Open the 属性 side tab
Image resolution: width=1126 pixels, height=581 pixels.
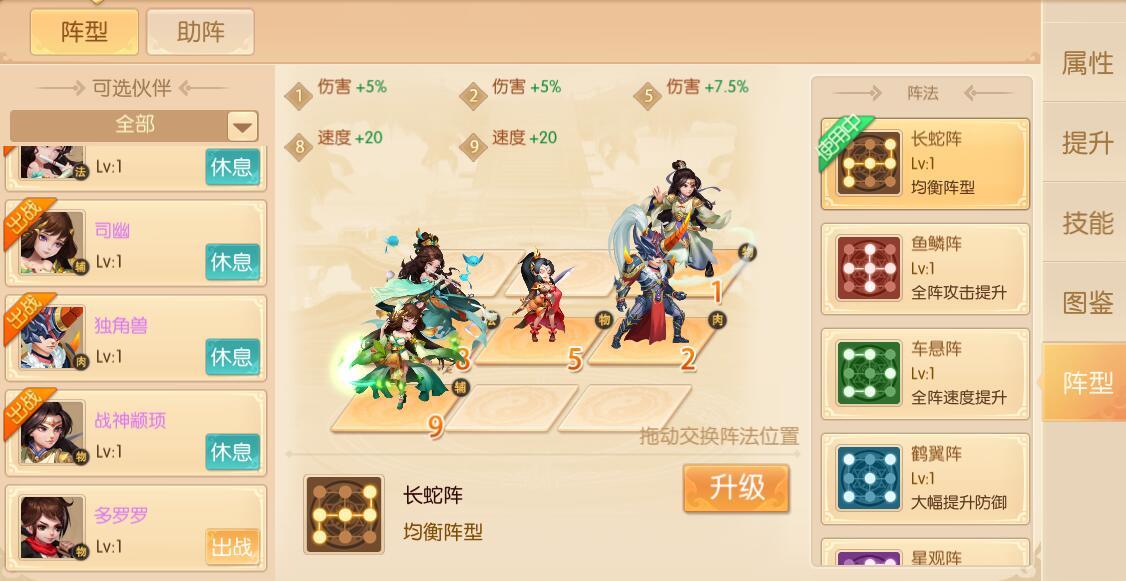pos(1087,63)
